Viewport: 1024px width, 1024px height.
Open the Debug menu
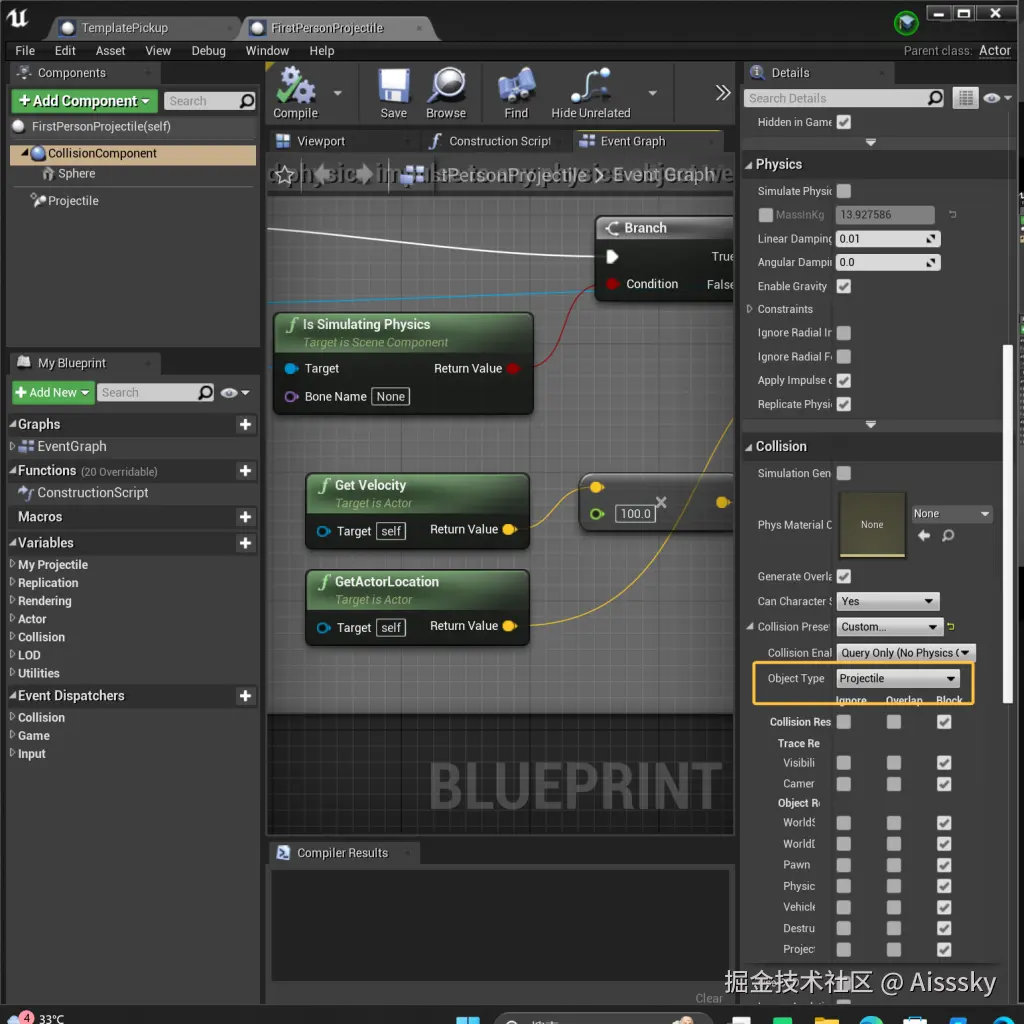(208, 50)
